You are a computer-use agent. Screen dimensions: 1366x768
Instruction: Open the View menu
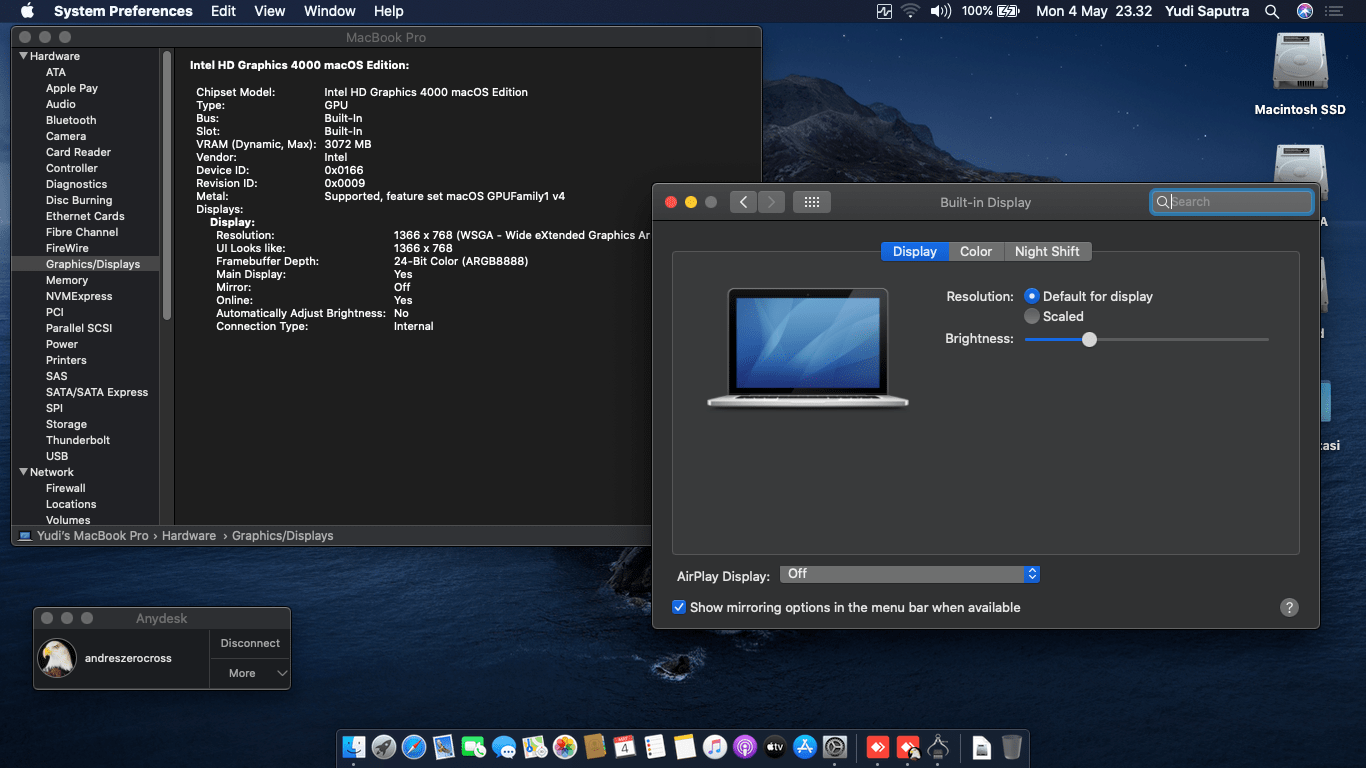pyautogui.click(x=270, y=11)
